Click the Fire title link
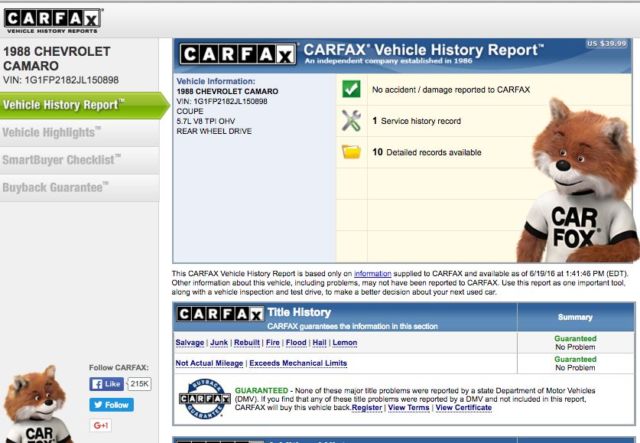 [273, 343]
